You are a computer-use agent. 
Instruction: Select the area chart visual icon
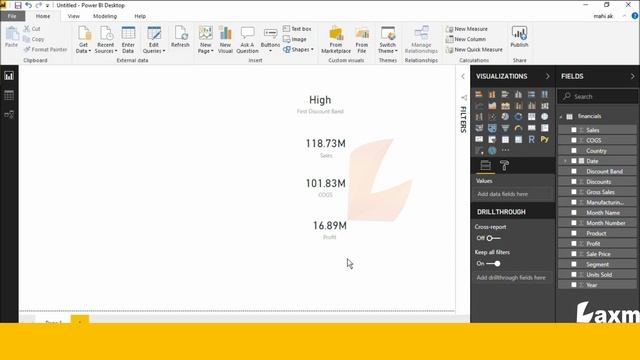tap(492, 106)
